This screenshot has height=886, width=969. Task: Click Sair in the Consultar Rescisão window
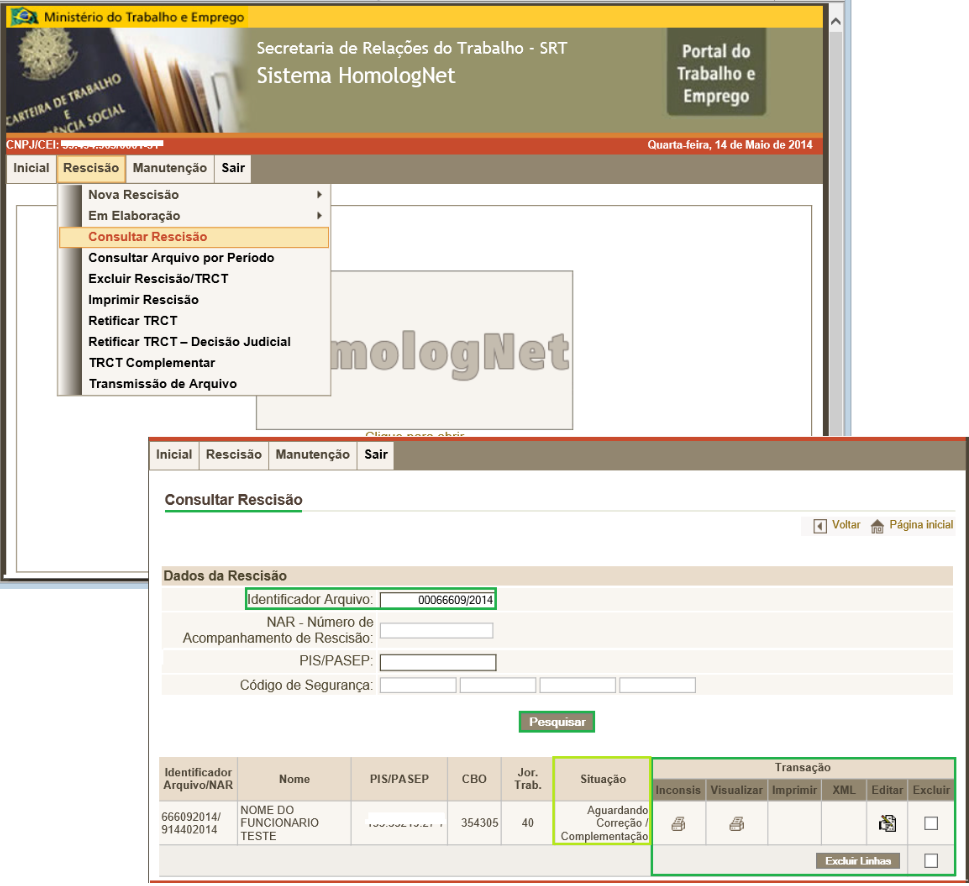point(376,455)
